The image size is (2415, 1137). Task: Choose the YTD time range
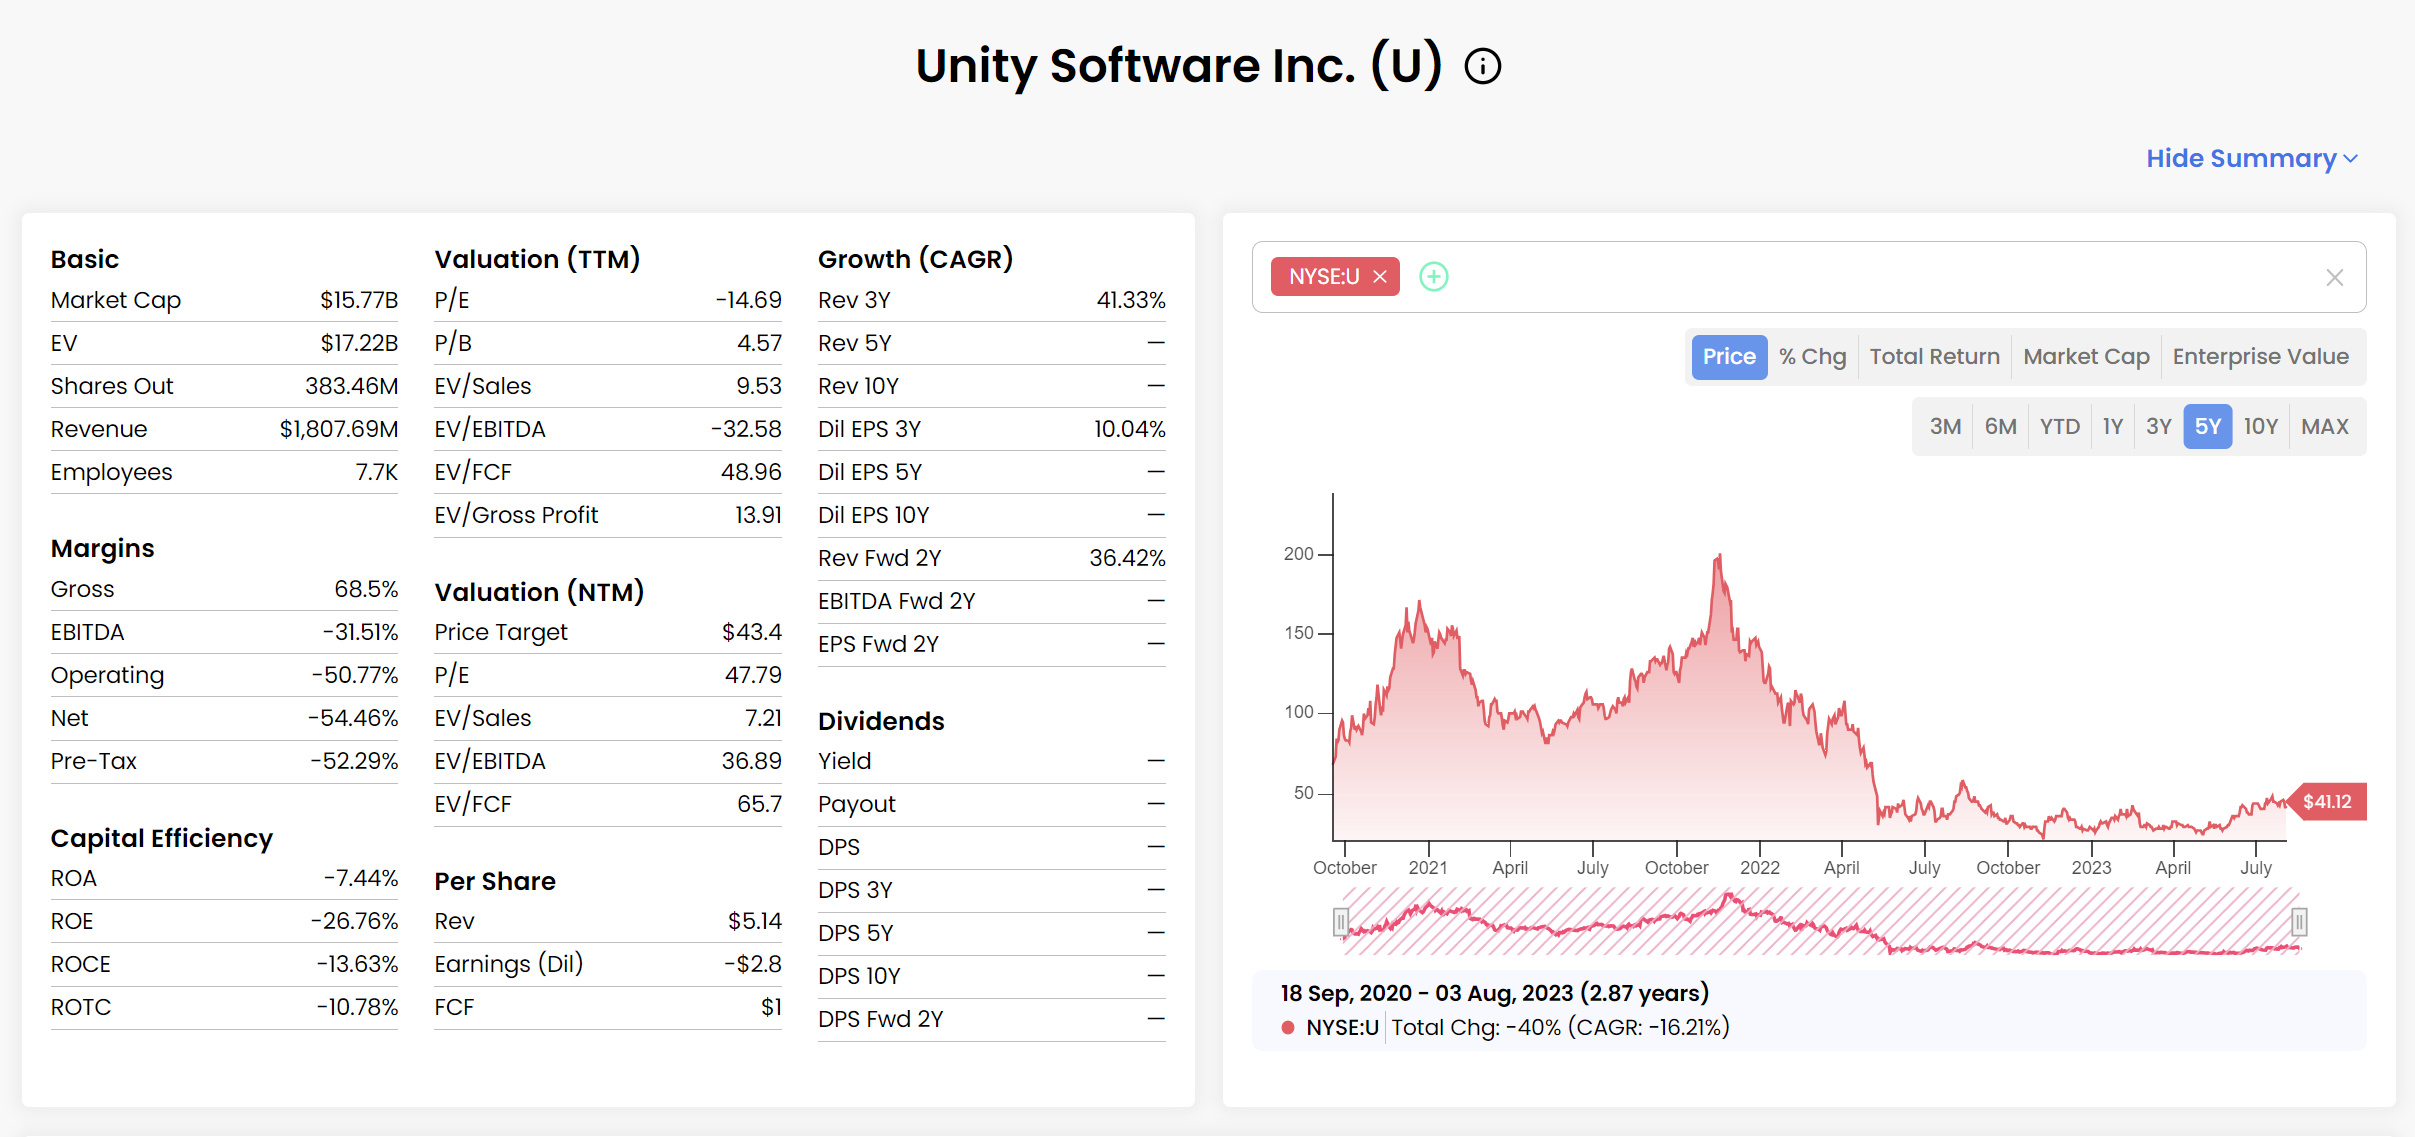pos(2059,427)
